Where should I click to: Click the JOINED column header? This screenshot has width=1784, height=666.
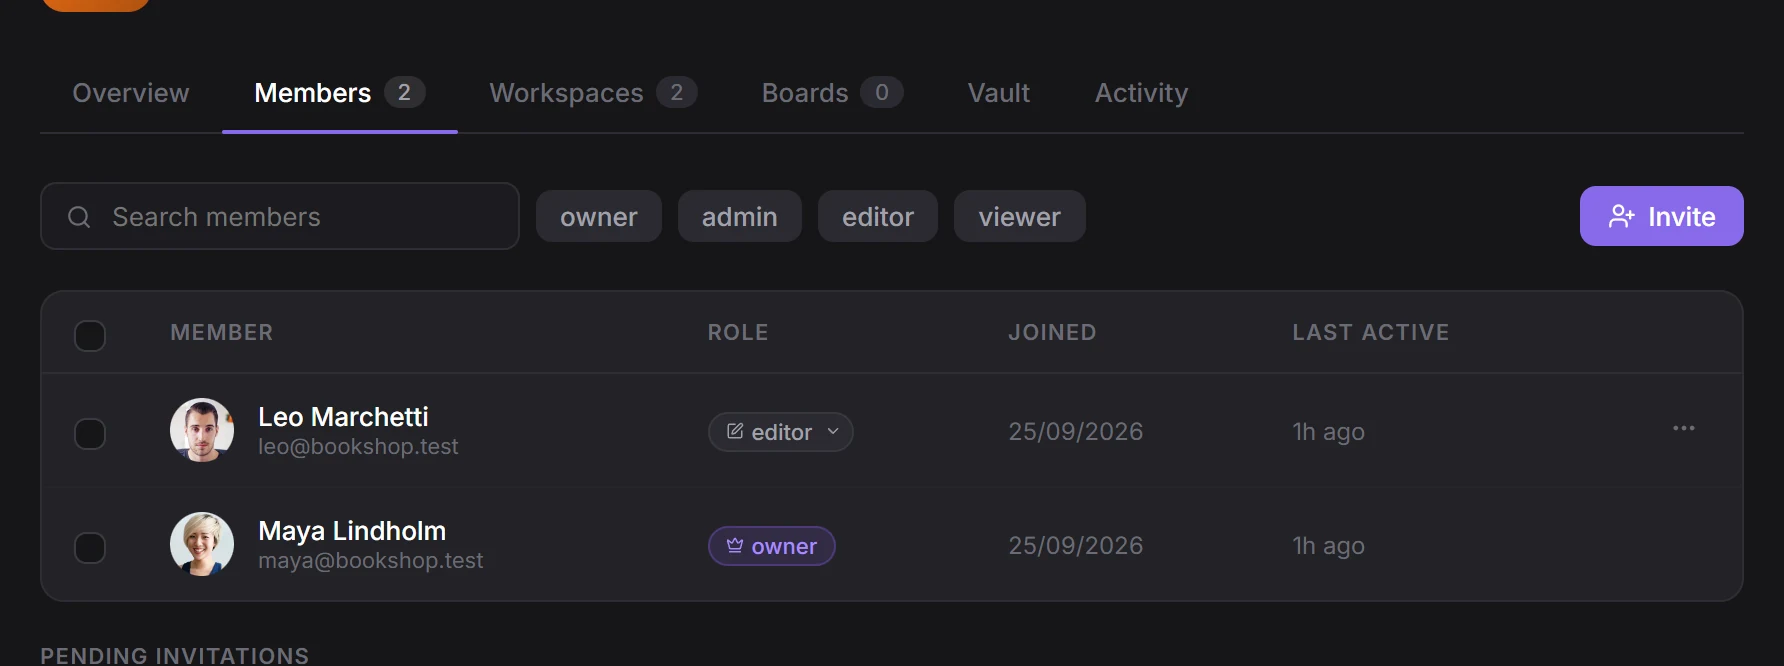pos(1052,332)
